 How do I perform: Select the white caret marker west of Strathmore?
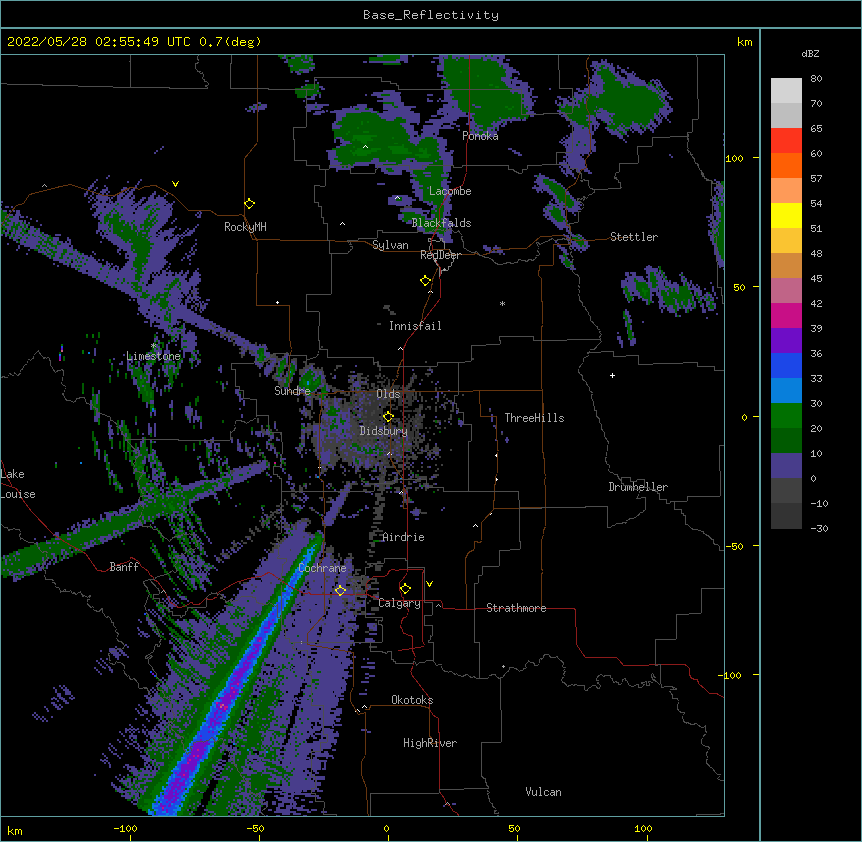tap(438, 605)
